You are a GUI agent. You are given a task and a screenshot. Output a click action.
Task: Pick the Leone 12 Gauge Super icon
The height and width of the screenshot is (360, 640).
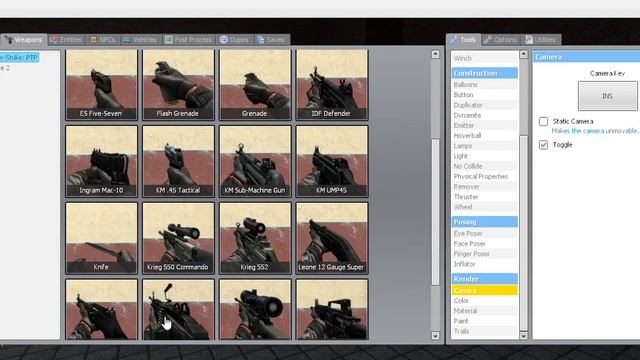332,238
